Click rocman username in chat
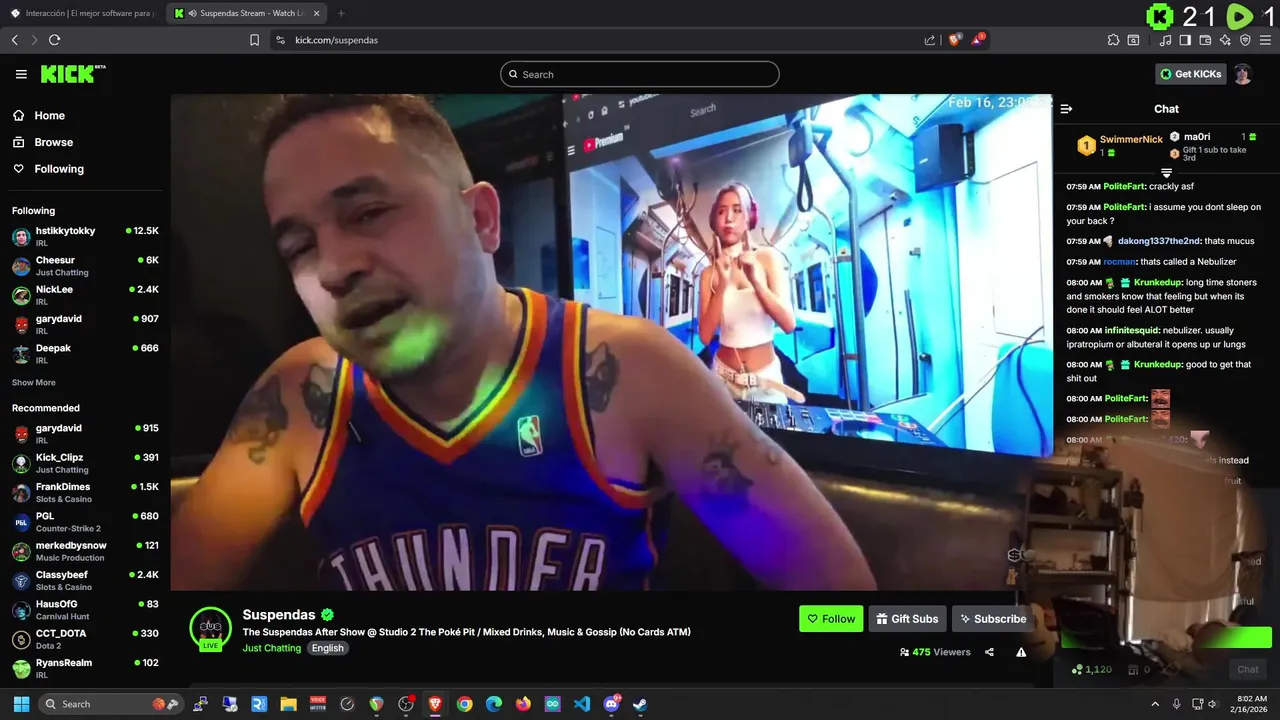This screenshot has height=720, width=1280. (1119, 262)
